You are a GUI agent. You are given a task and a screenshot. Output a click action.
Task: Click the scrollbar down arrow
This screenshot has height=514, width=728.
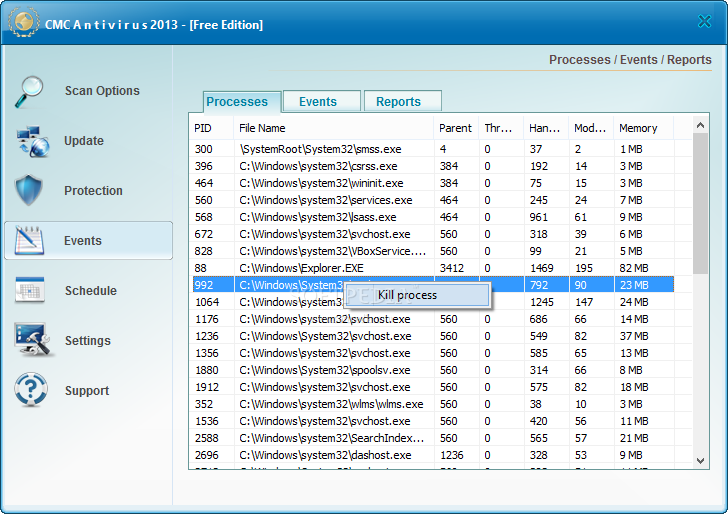point(701,461)
